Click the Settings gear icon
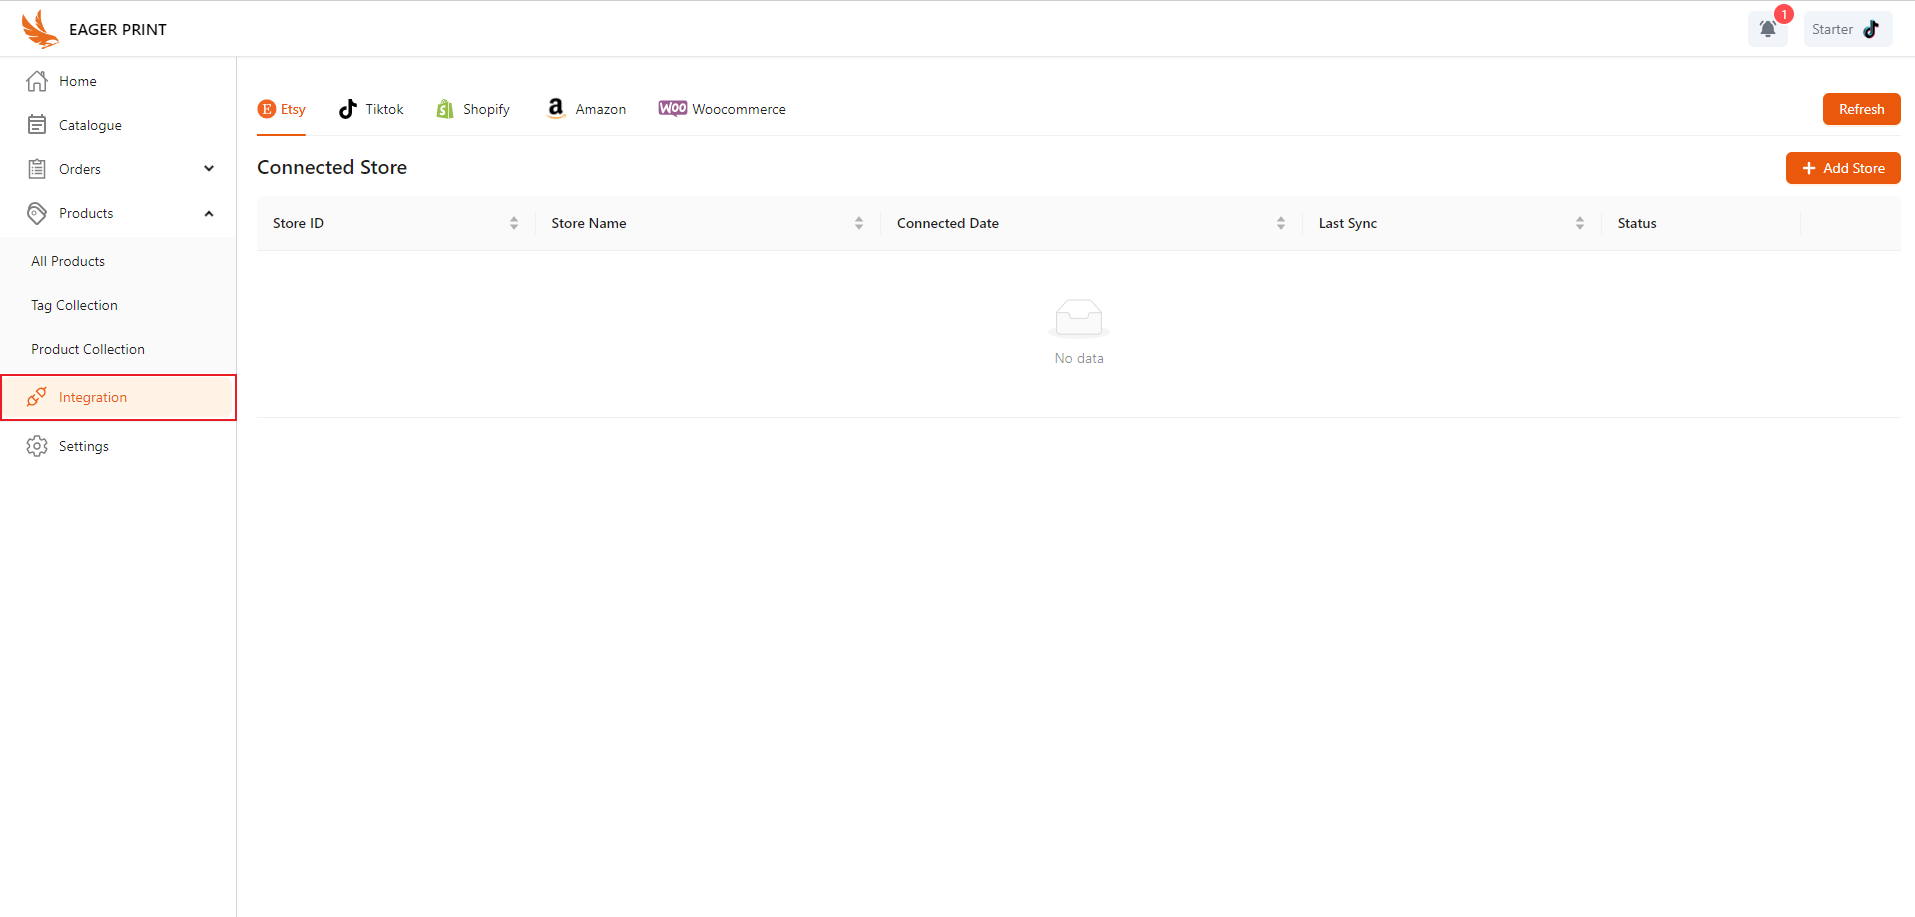This screenshot has width=1915, height=917. click(37, 446)
